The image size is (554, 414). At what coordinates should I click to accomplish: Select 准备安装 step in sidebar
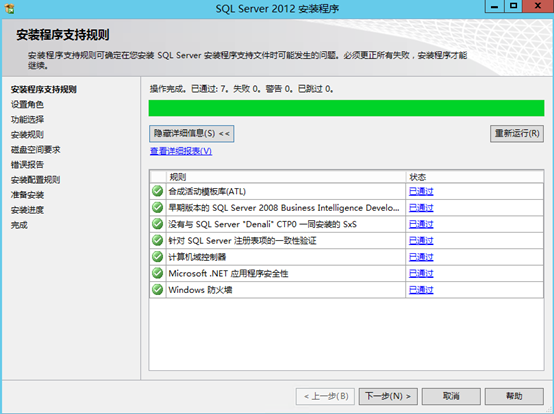click(27, 195)
